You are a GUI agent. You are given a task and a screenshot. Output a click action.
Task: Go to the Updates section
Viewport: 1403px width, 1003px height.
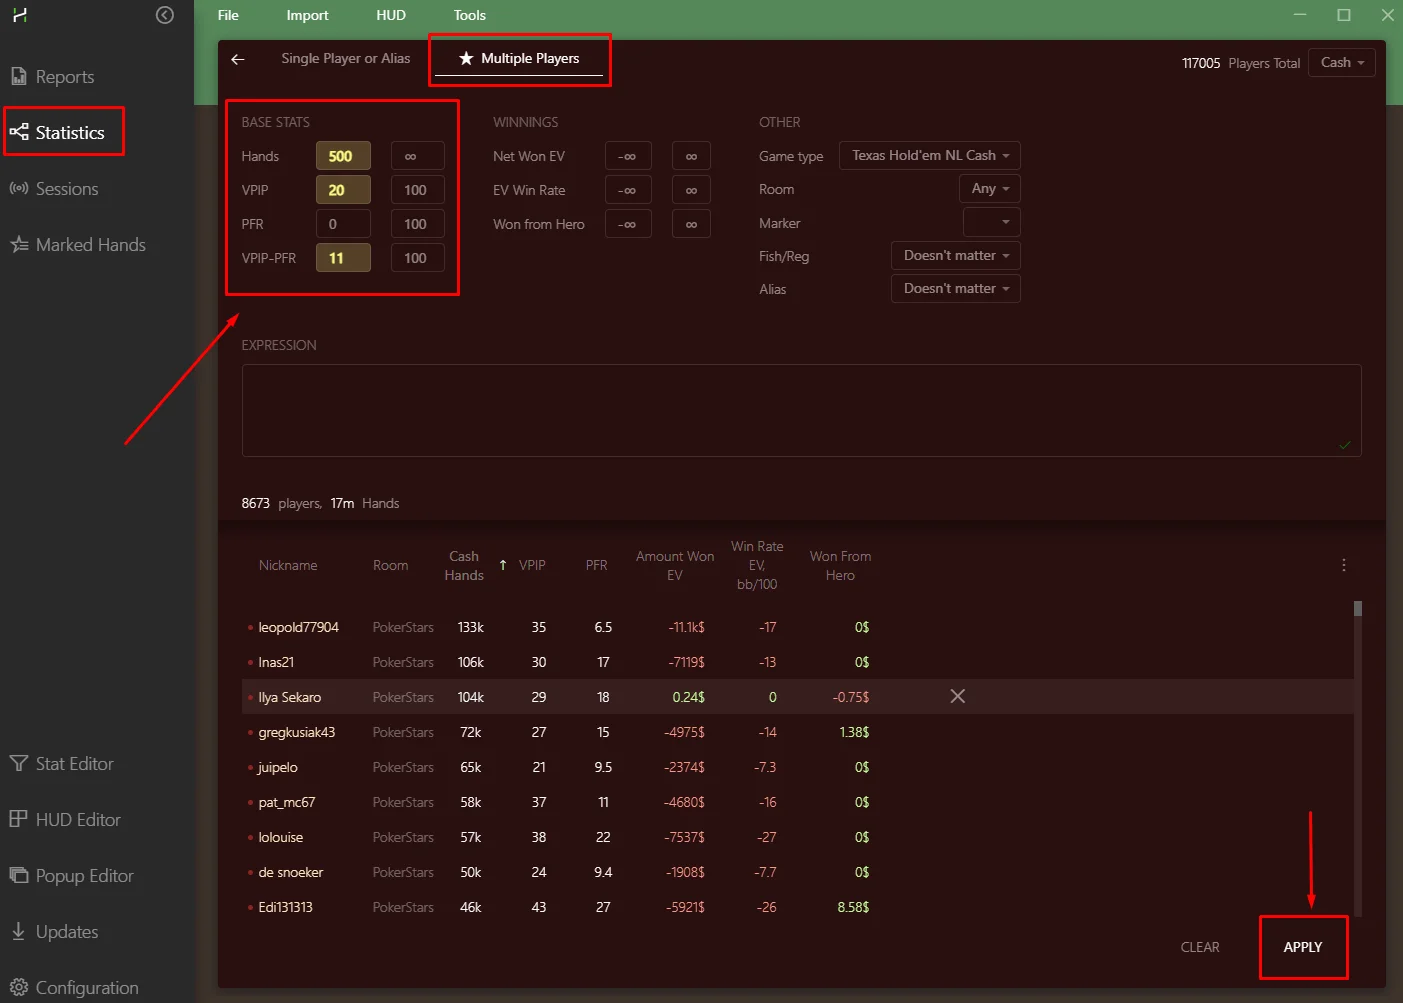pyautogui.click(x=66, y=932)
